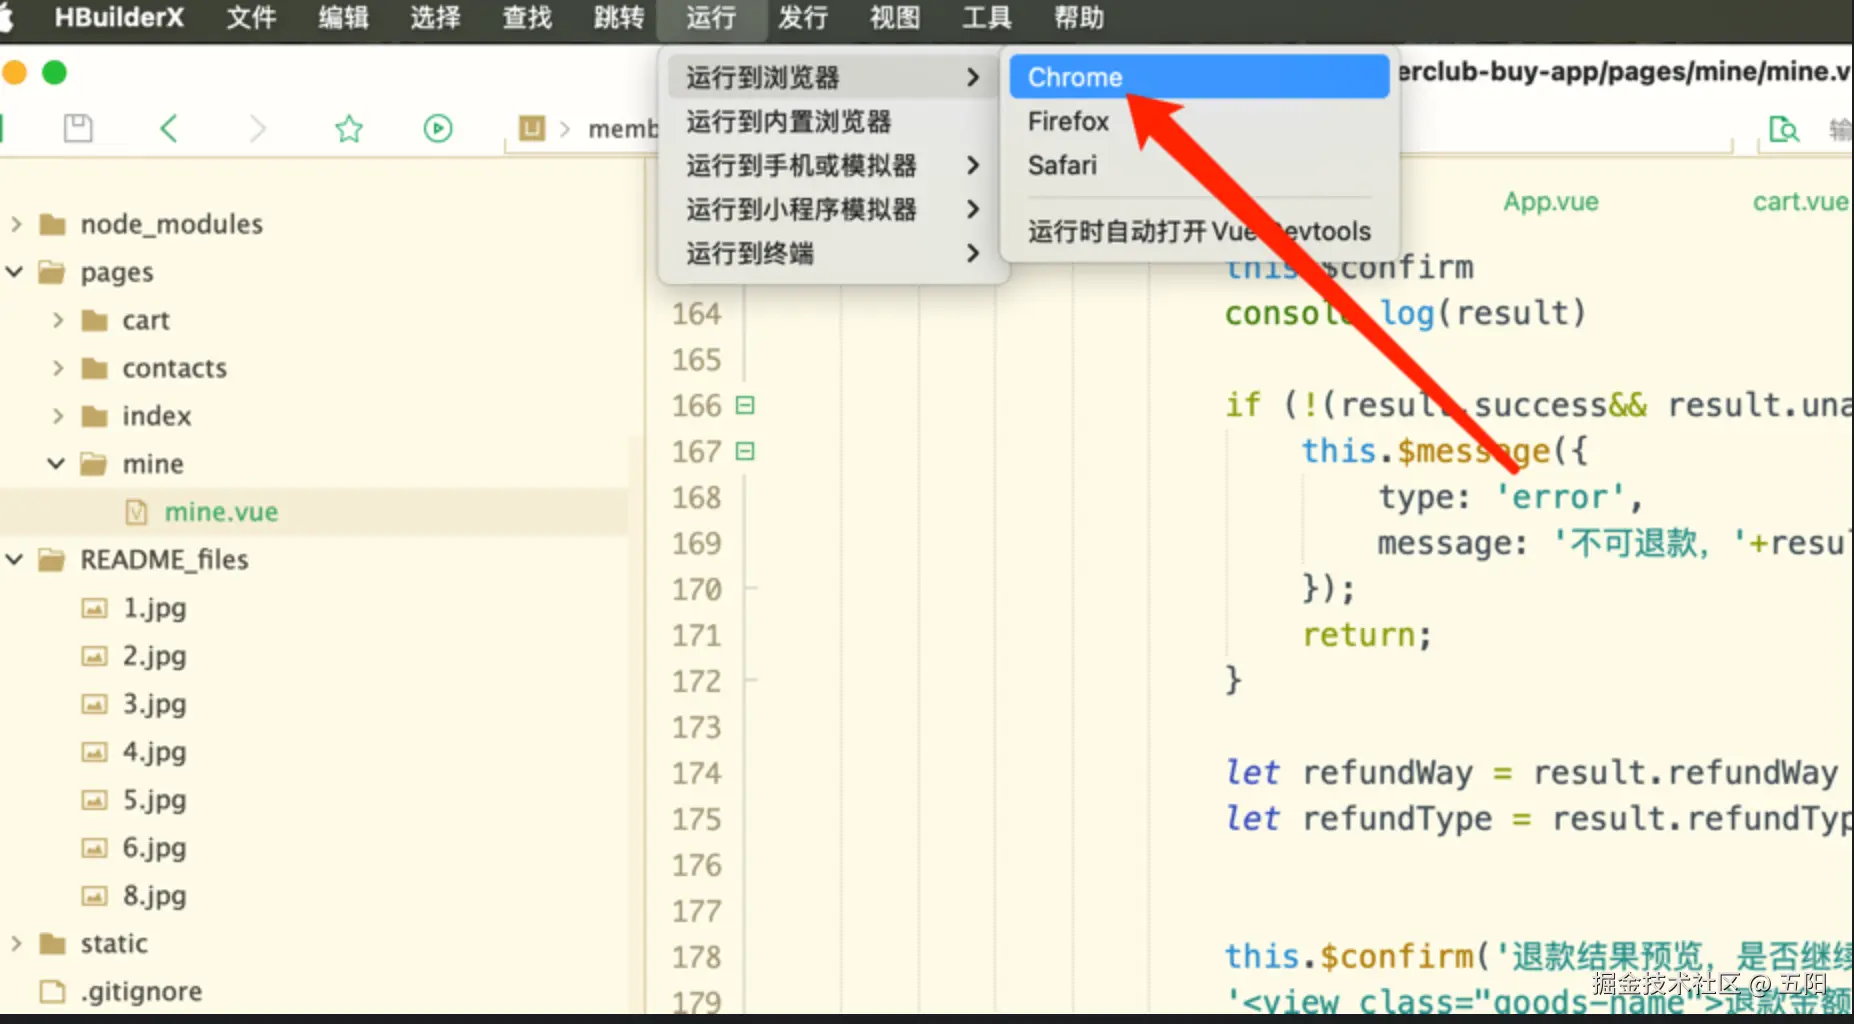
Task: Open 2.jpg in README_files
Action: (154, 656)
